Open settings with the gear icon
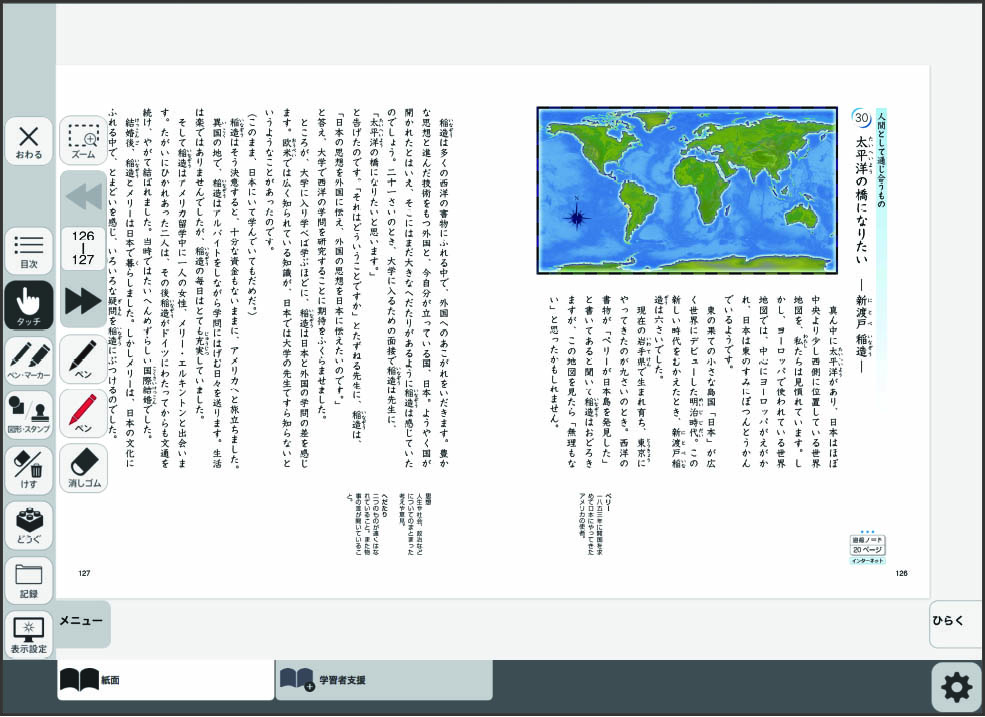This screenshot has width=985, height=717. (957, 687)
